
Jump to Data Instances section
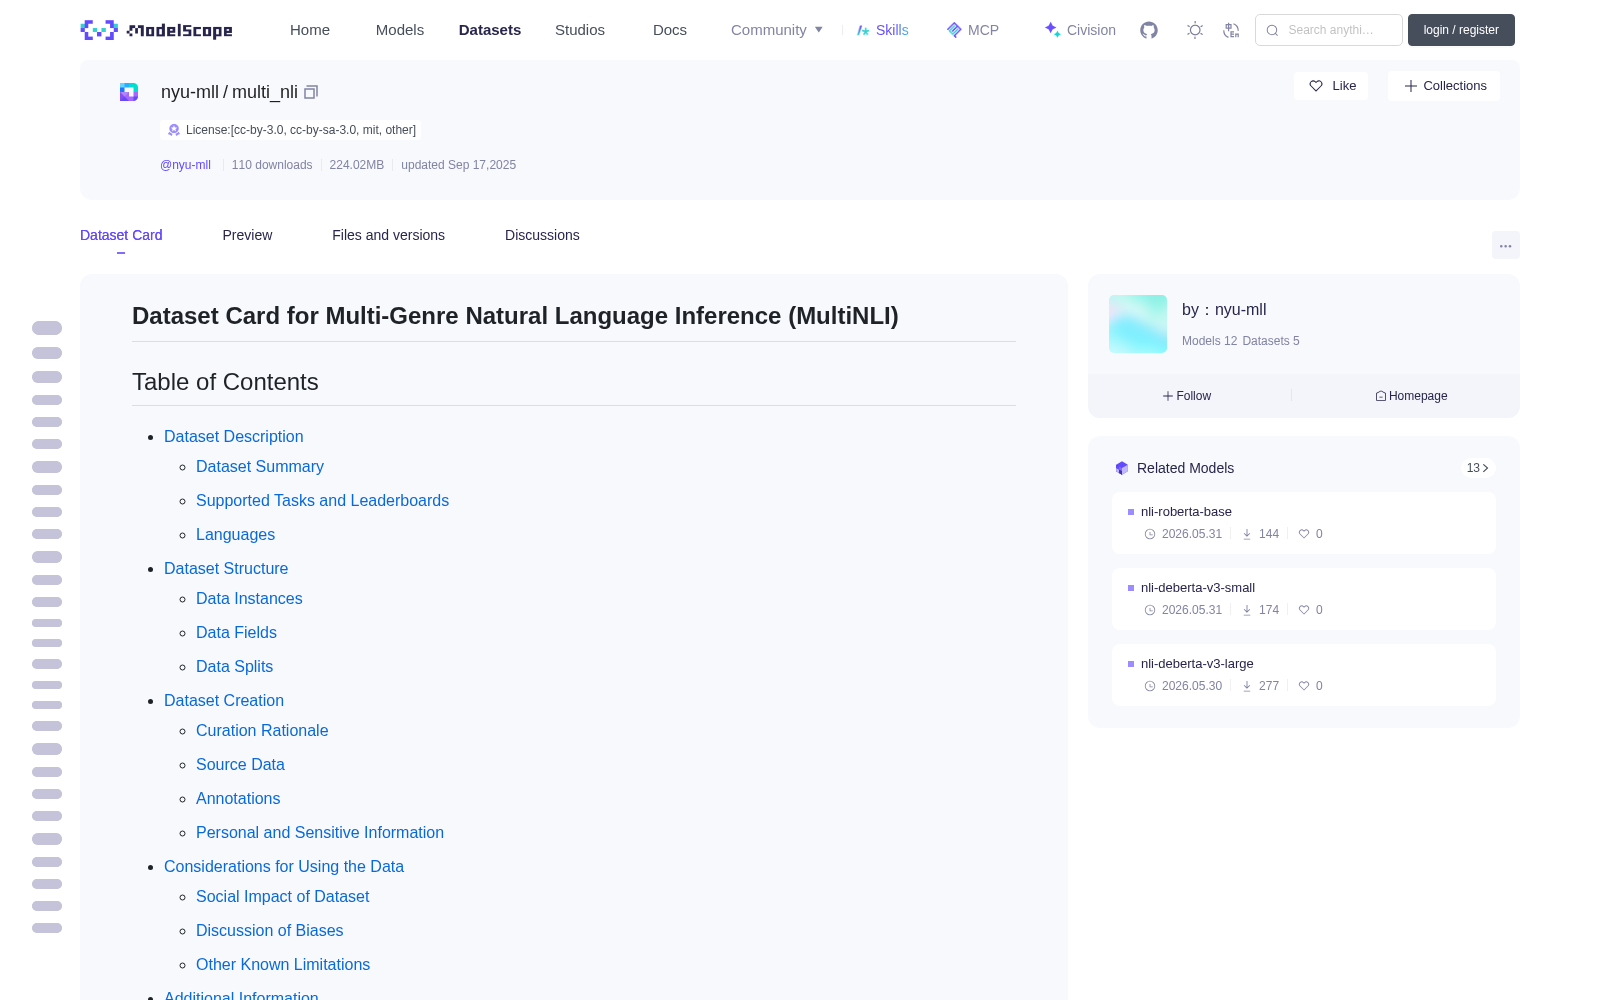click(249, 598)
